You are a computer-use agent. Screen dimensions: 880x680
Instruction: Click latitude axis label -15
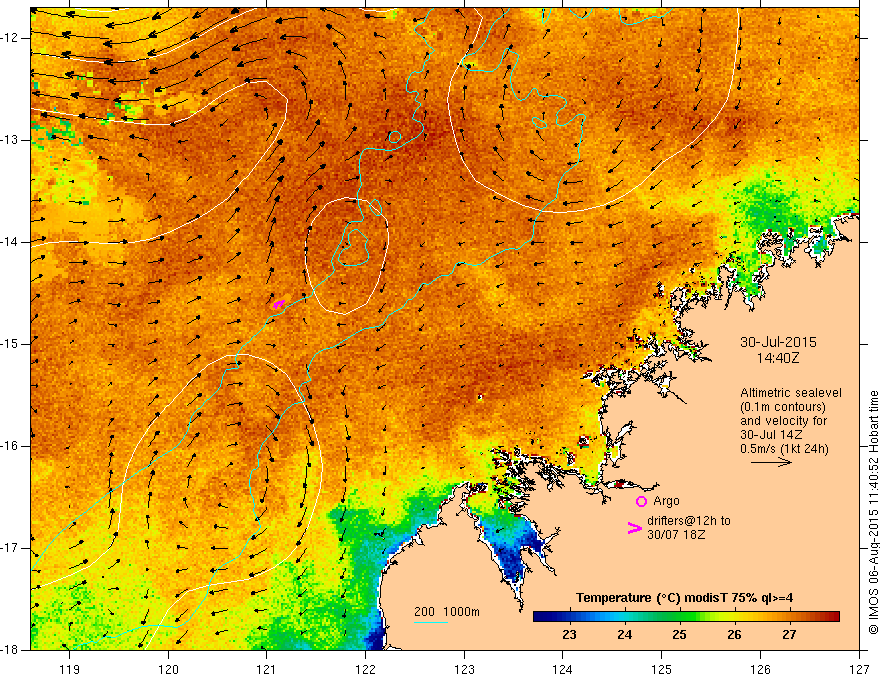[x=10, y=344]
